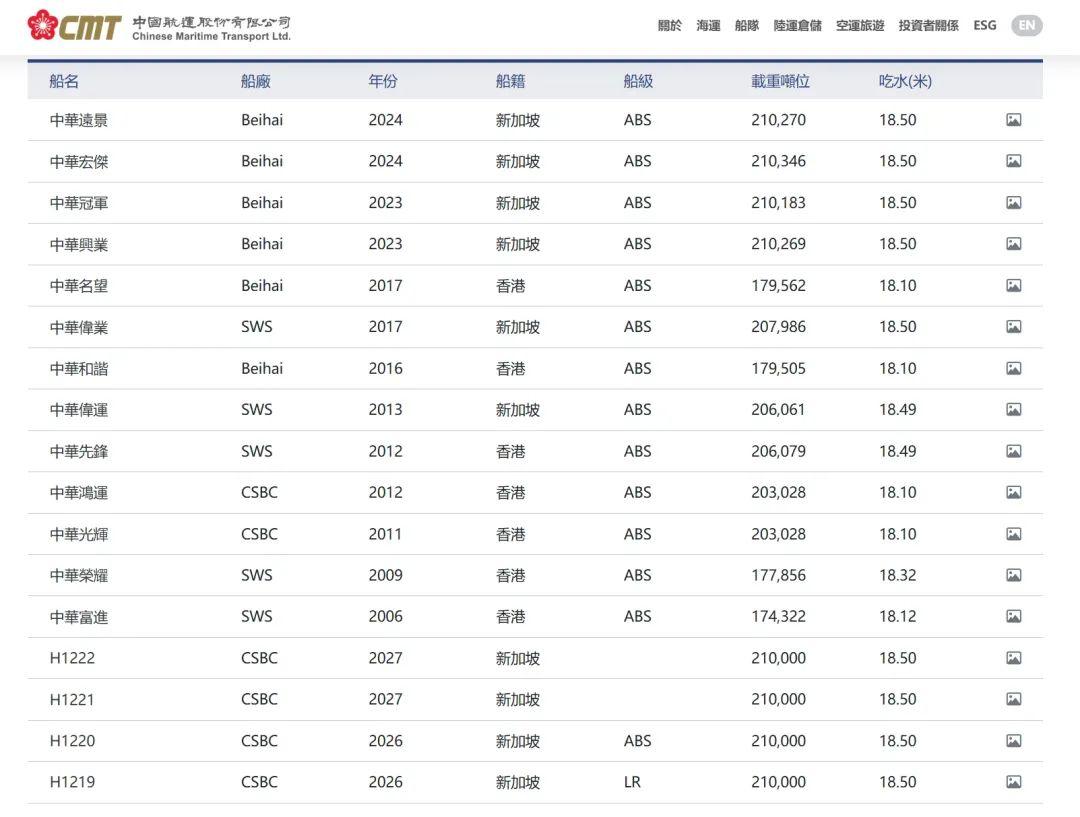Open photo icon for H1222 row
Screen dimensions: 1080x817
[x=1013, y=658]
